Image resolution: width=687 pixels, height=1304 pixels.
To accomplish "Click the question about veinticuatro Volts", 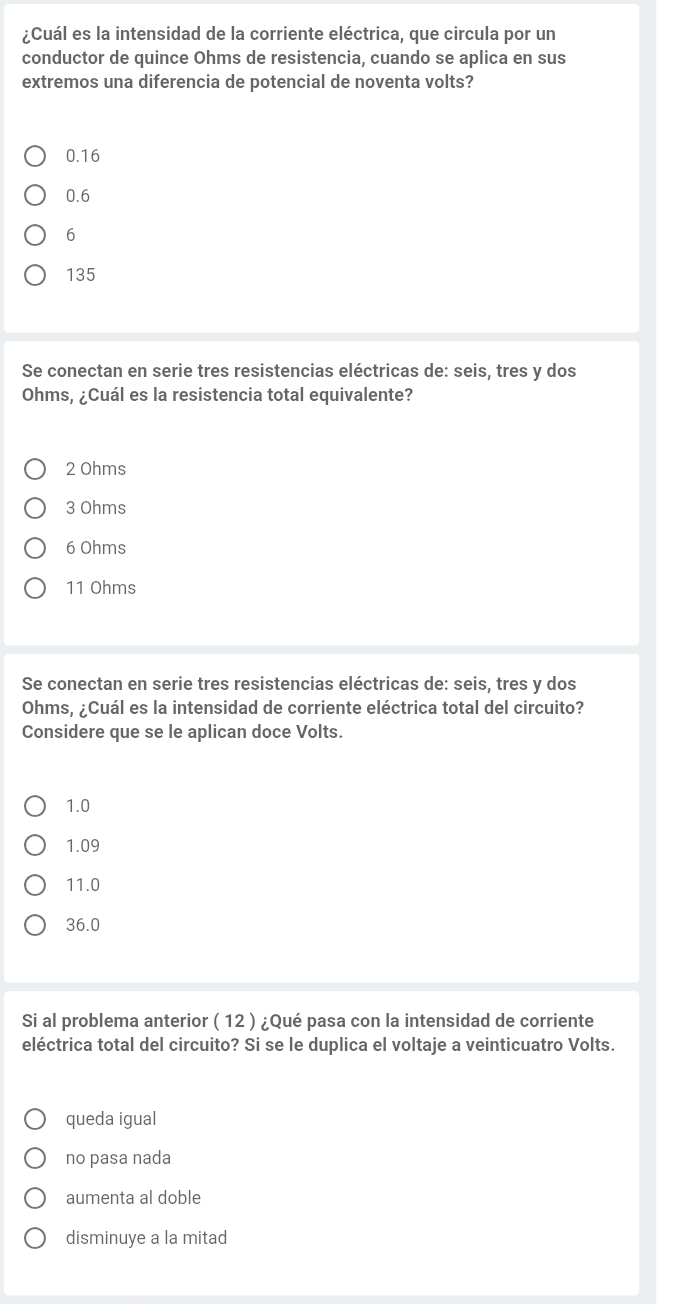I will point(318,1033).
